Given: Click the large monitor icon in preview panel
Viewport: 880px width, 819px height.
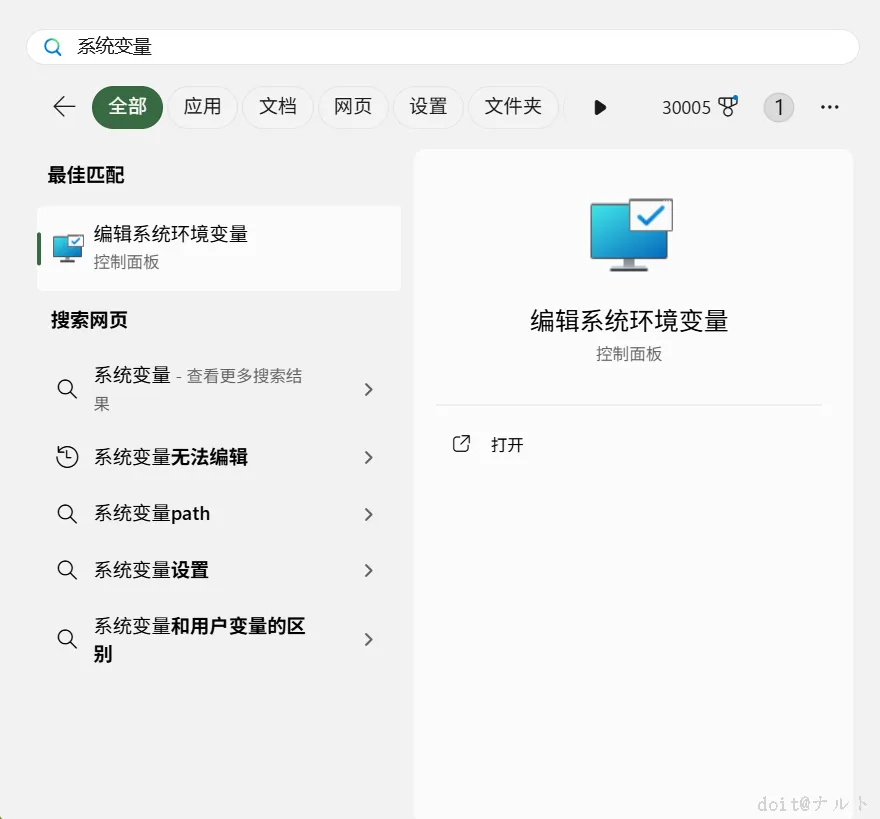Looking at the screenshot, I should point(628,233).
